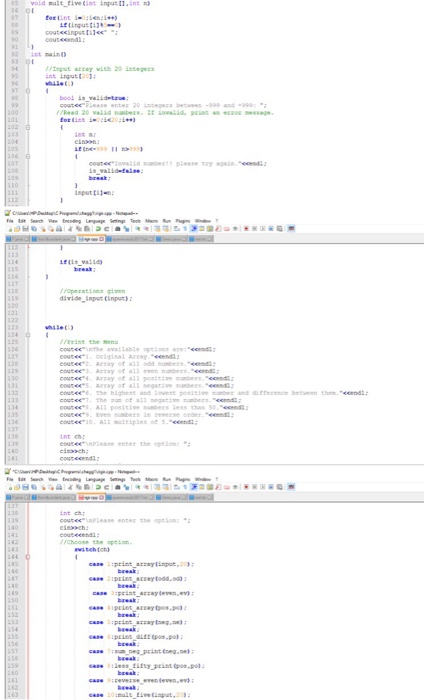Click the New file icon in the middle Notepad++ window
425x700 pixels.
(x=8, y=229)
